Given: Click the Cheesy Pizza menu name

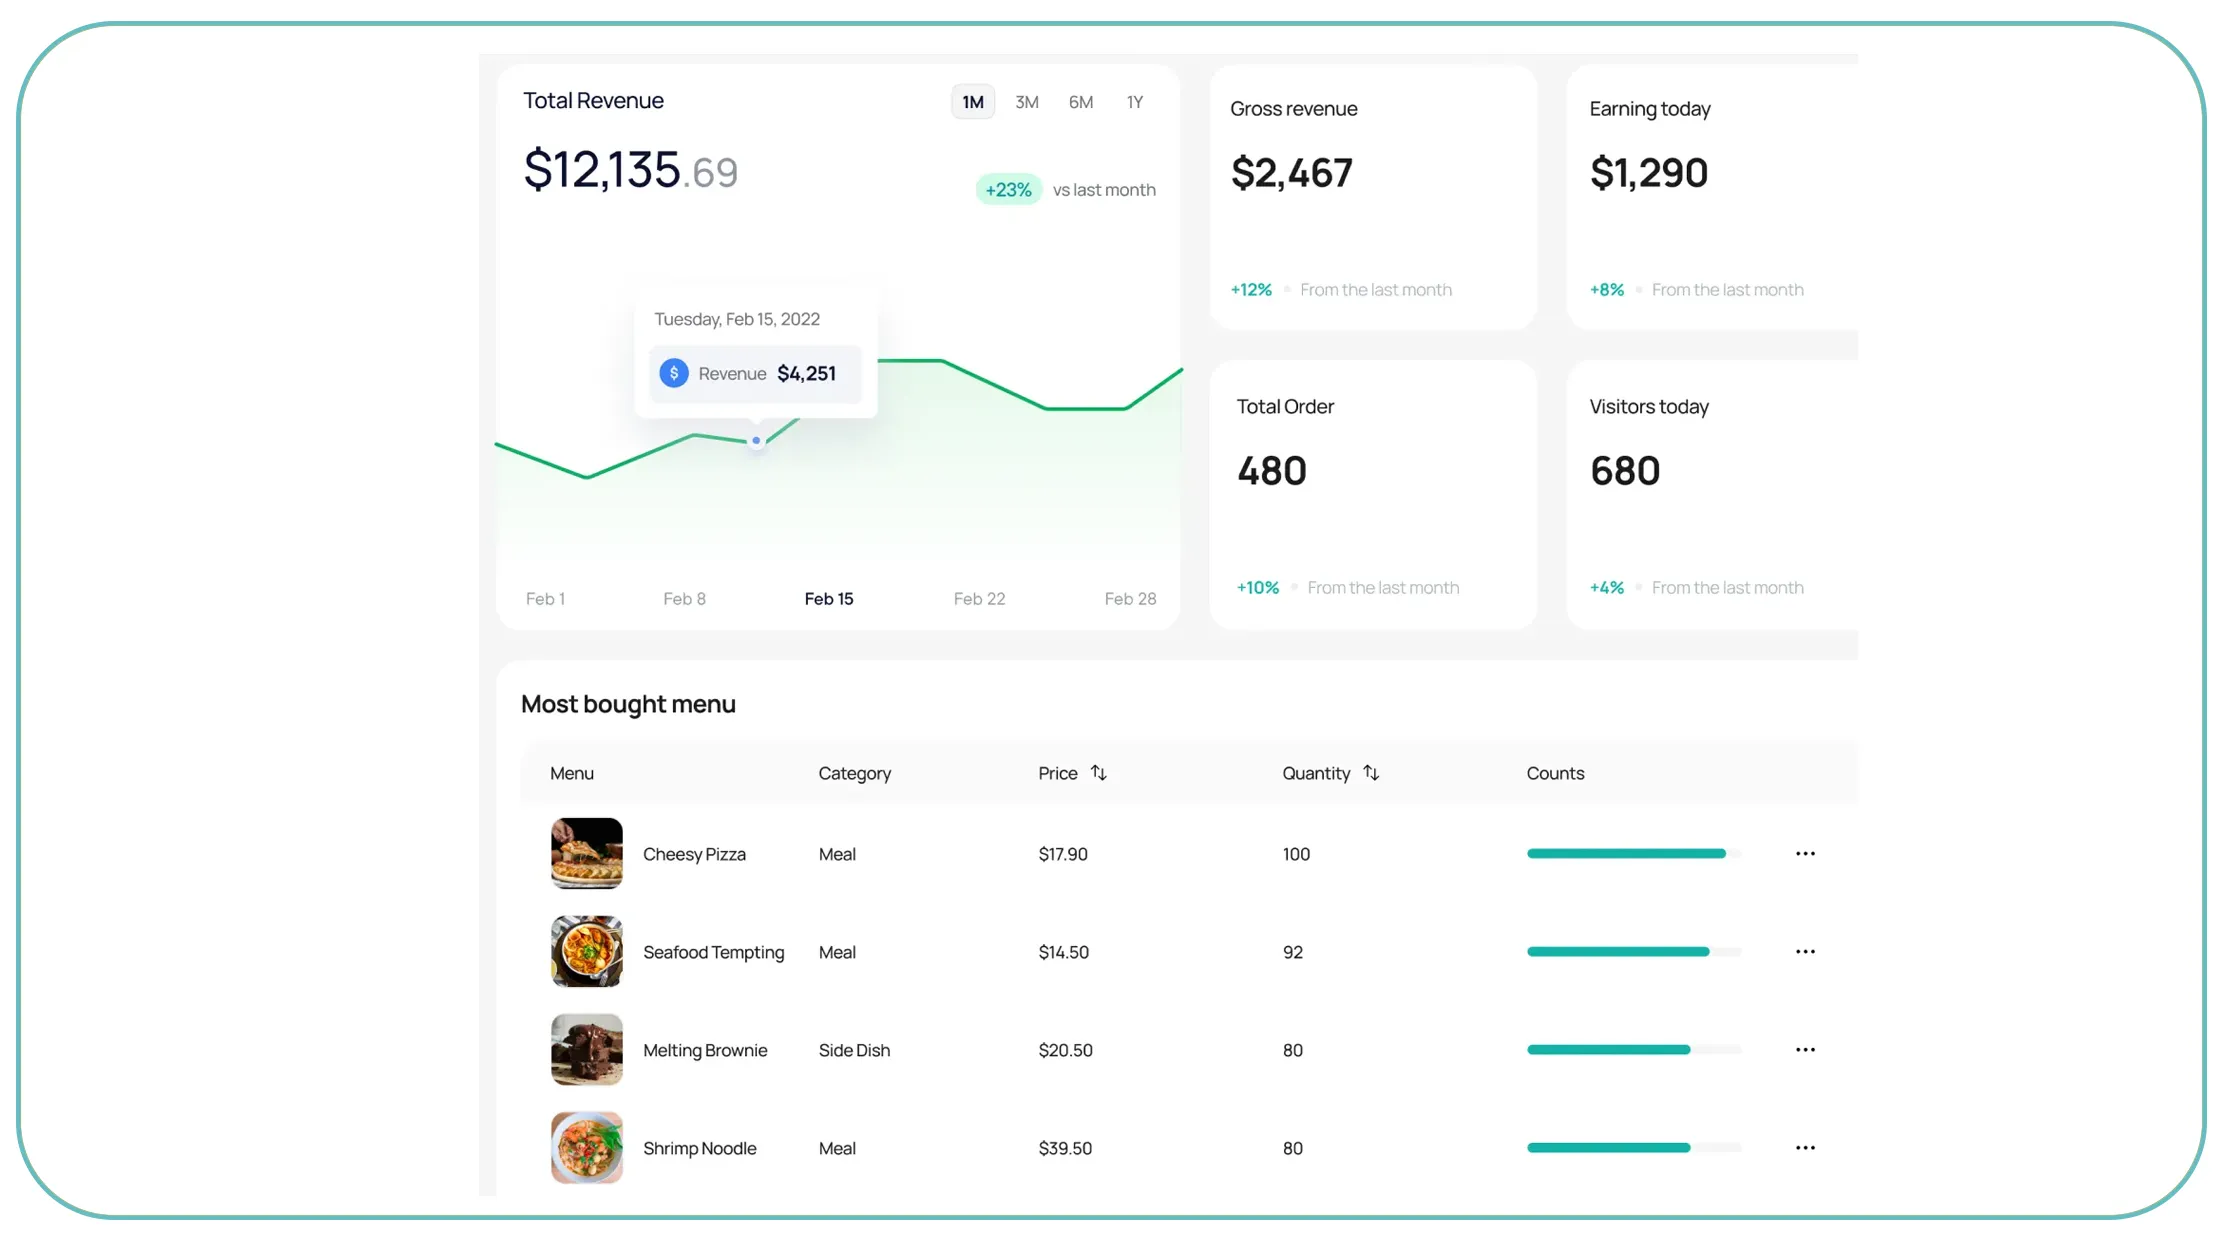Looking at the screenshot, I should [695, 854].
